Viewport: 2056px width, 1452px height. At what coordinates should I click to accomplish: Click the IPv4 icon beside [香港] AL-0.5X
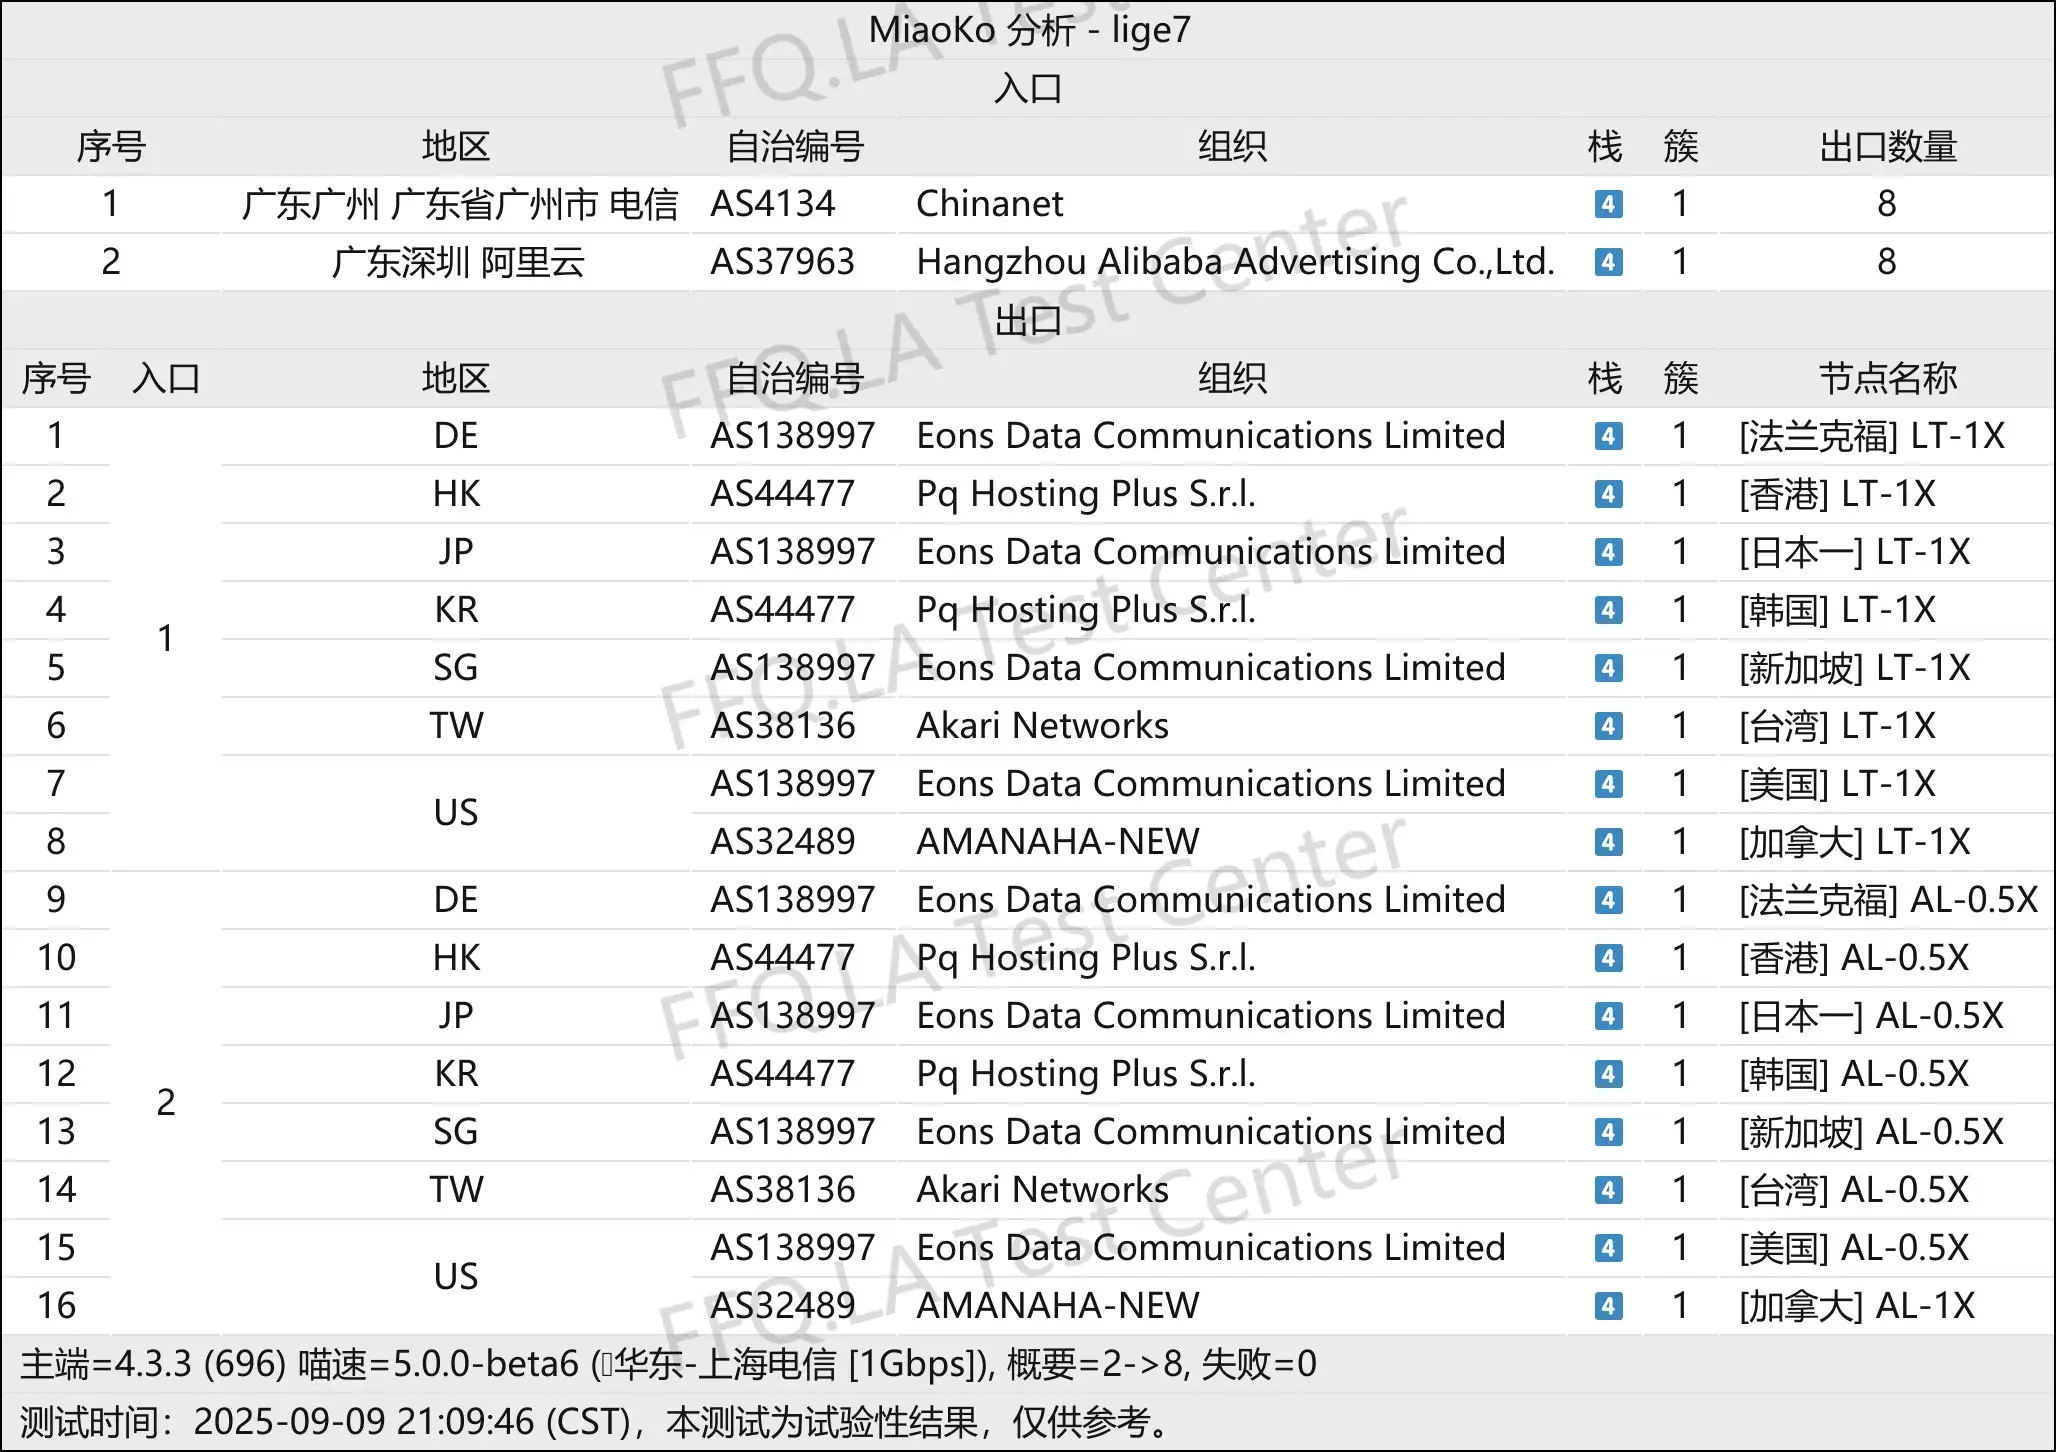click(1608, 958)
